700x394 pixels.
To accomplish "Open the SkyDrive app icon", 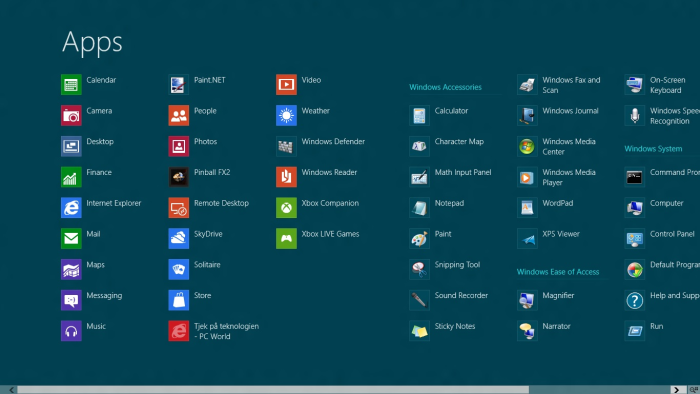I will coord(179,239).
